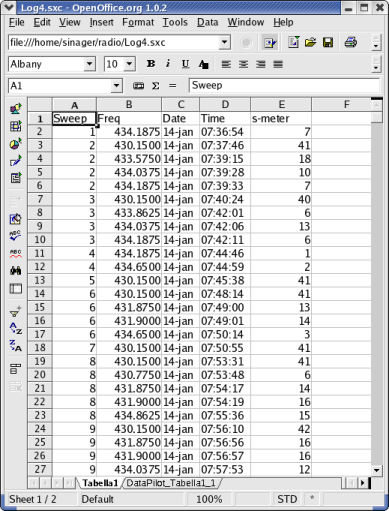Print the document directly
This screenshot has height=511, width=389.
pyautogui.click(x=350, y=42)
